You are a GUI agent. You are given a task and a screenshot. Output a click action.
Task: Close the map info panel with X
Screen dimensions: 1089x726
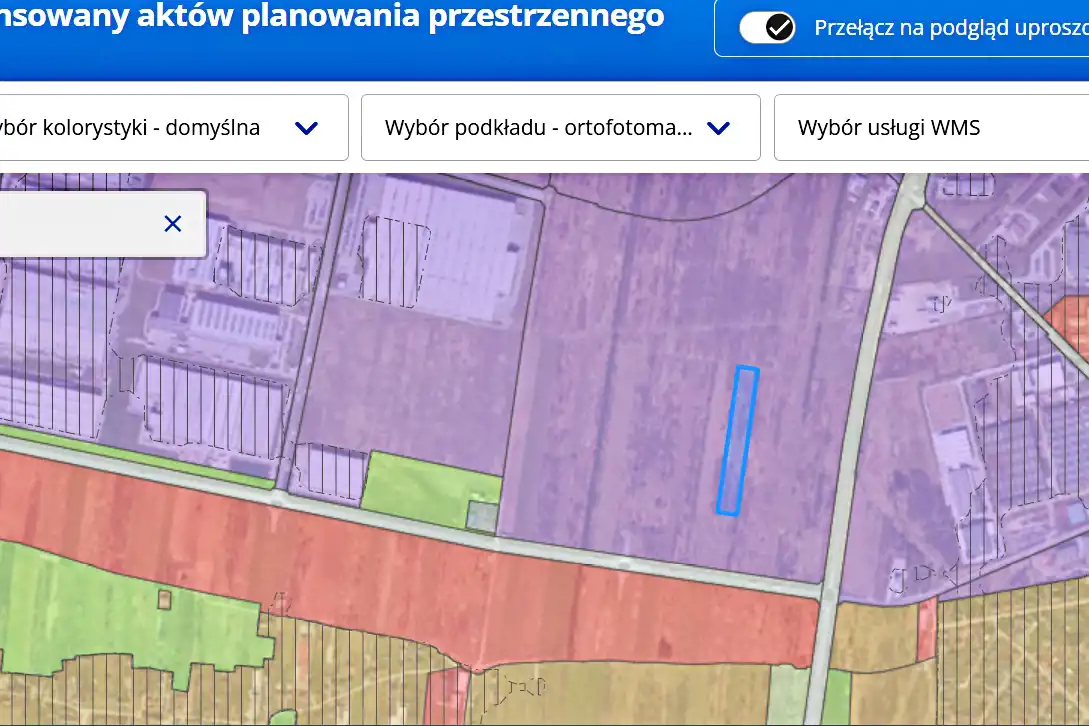click(173, 223)
